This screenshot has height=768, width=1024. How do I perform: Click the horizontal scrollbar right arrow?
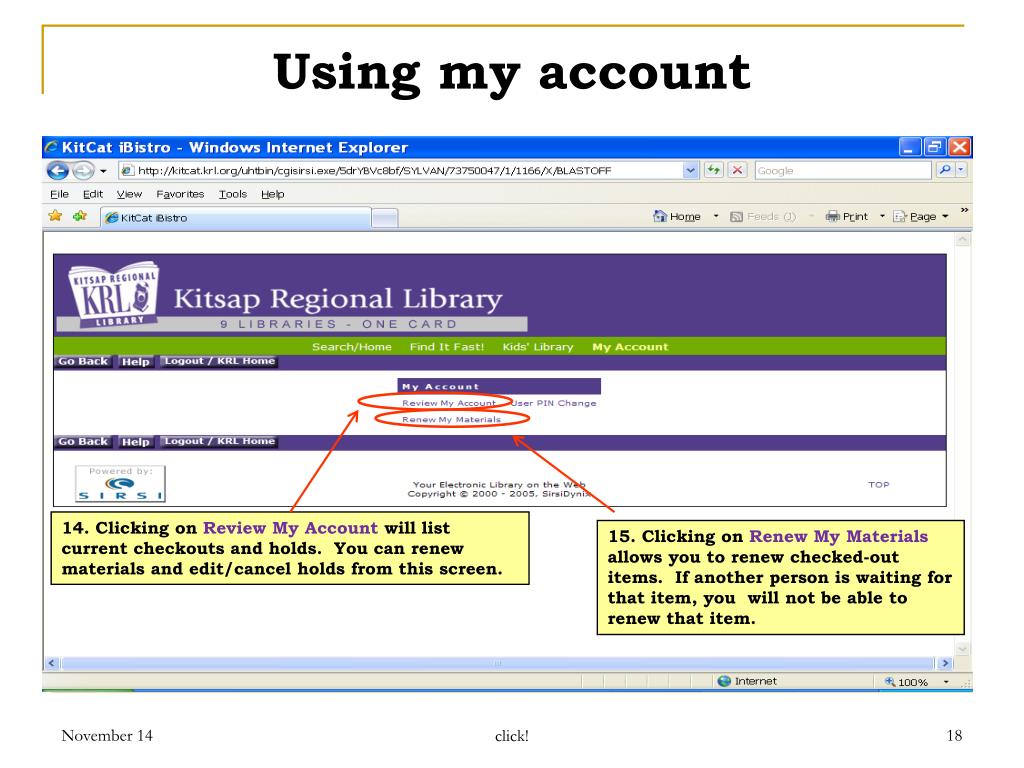(944, 664)
